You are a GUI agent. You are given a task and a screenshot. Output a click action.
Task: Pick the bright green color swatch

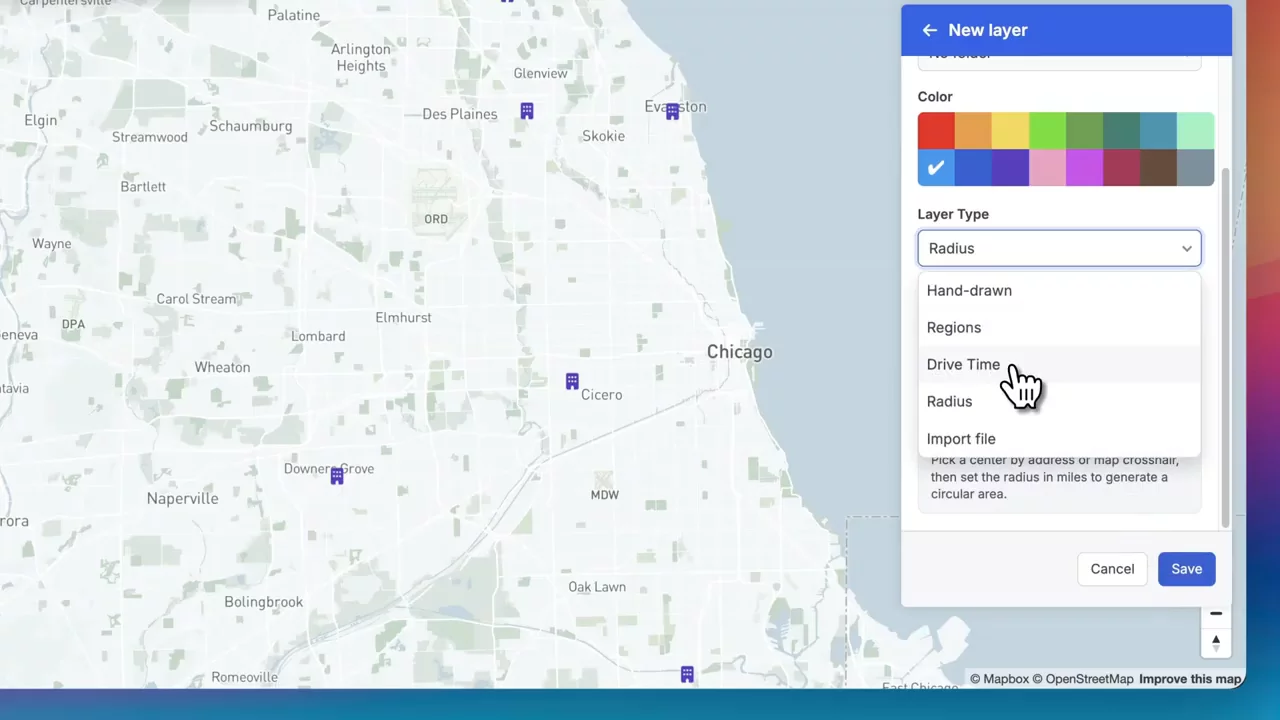tap(1047, 131)
